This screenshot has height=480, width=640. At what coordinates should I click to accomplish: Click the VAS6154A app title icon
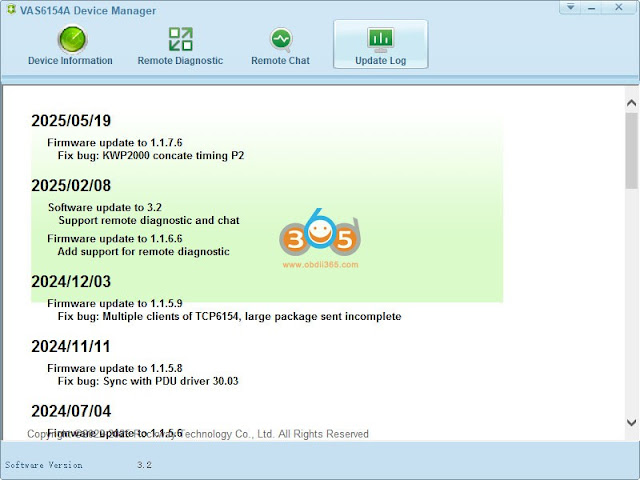(x=11, y=10)
